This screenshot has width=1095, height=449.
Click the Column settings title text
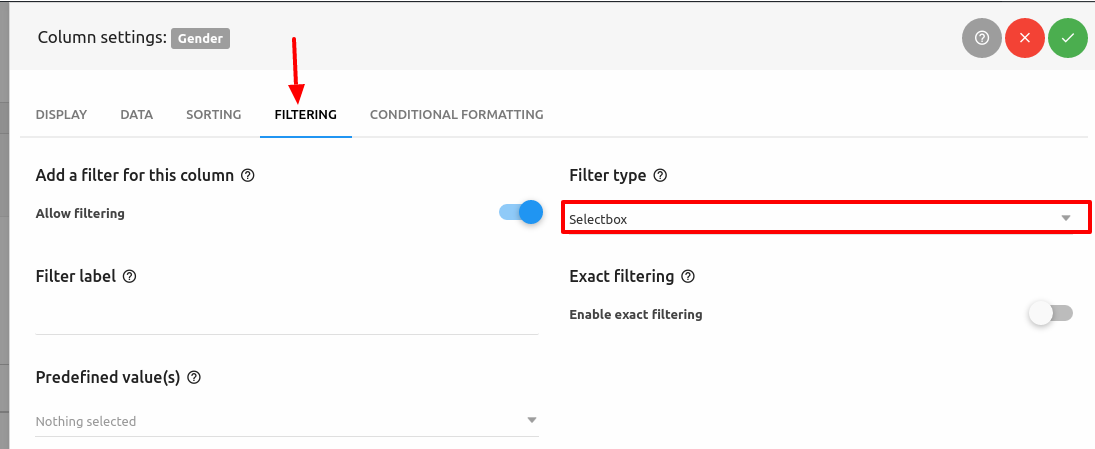click(102, 38)
